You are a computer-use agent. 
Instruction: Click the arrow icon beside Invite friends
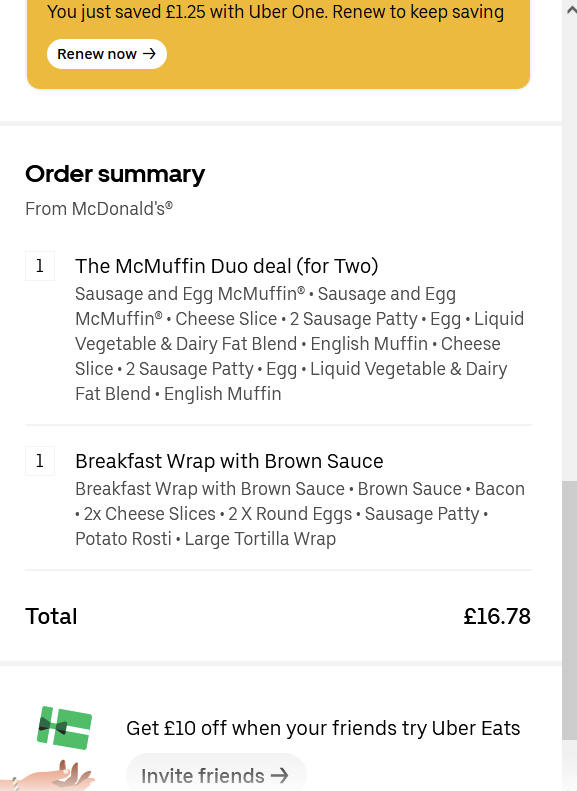(280, 775)
